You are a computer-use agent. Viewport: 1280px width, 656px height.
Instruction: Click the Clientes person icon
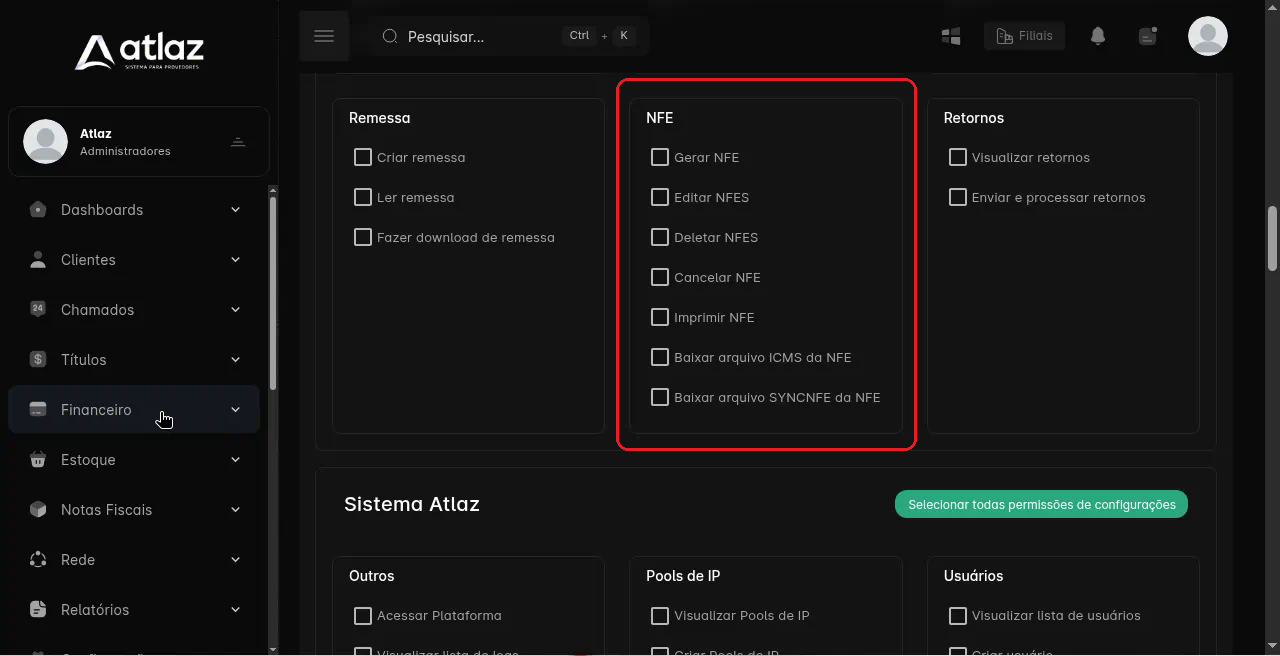(x=38, y=259)
